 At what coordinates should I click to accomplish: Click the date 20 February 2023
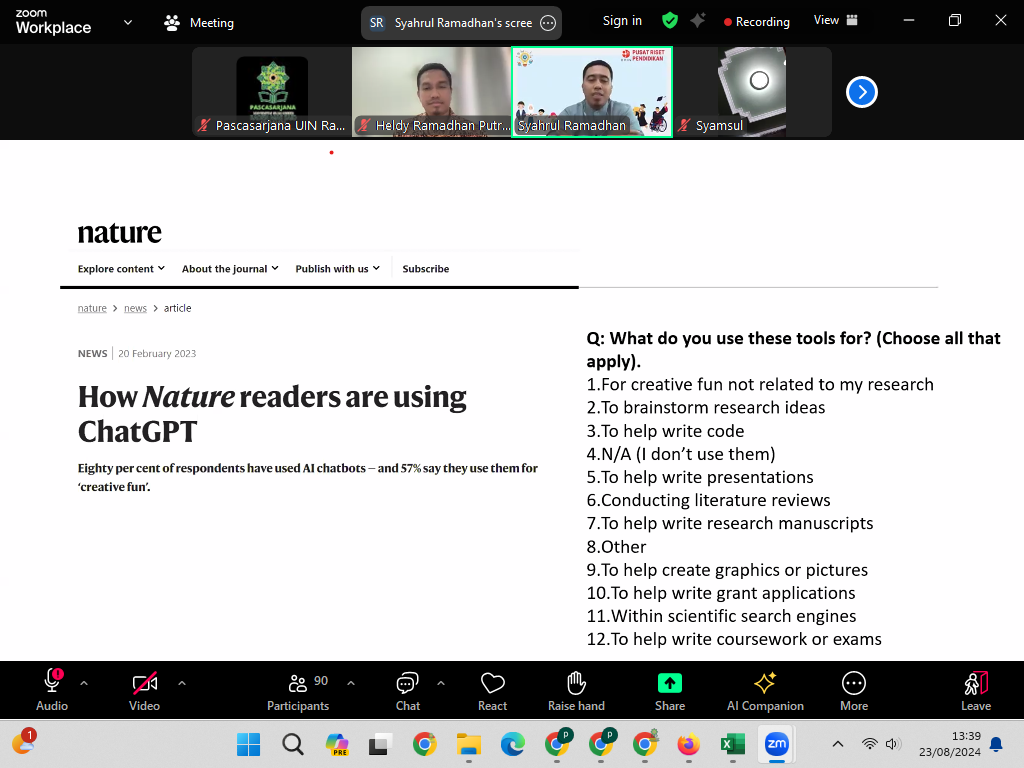157,353
